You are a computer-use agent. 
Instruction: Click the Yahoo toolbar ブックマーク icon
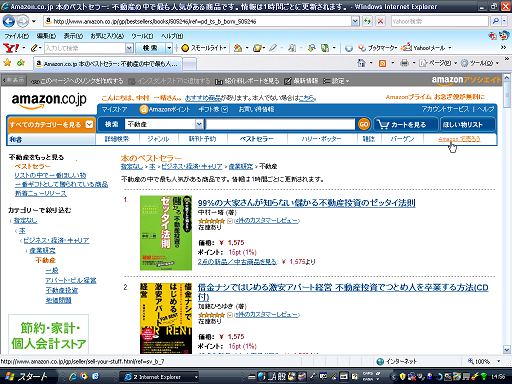(362, 48)
